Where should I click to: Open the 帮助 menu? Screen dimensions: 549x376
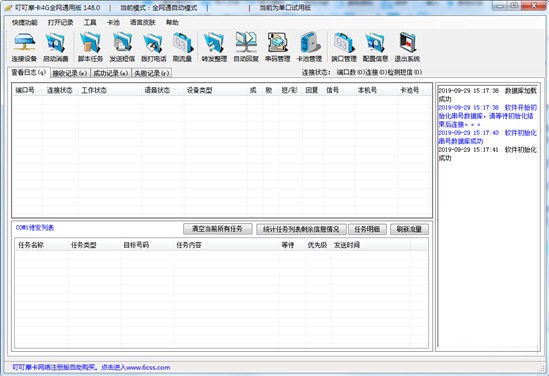coord(172,22)
